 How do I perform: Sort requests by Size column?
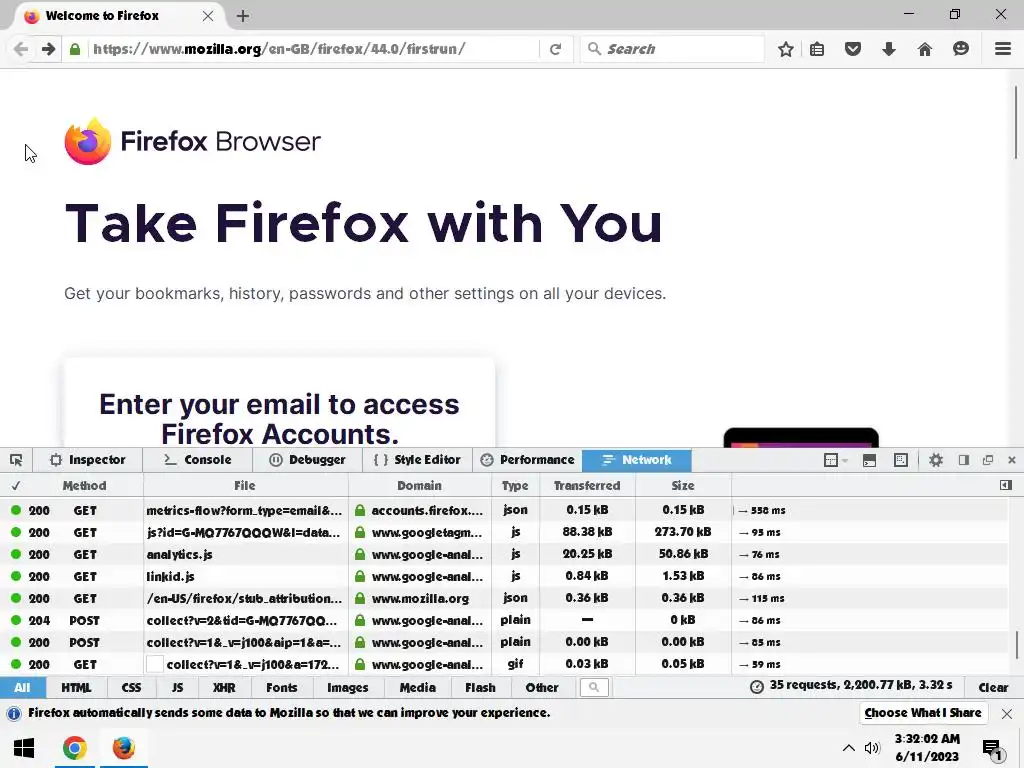click(683, 486)
